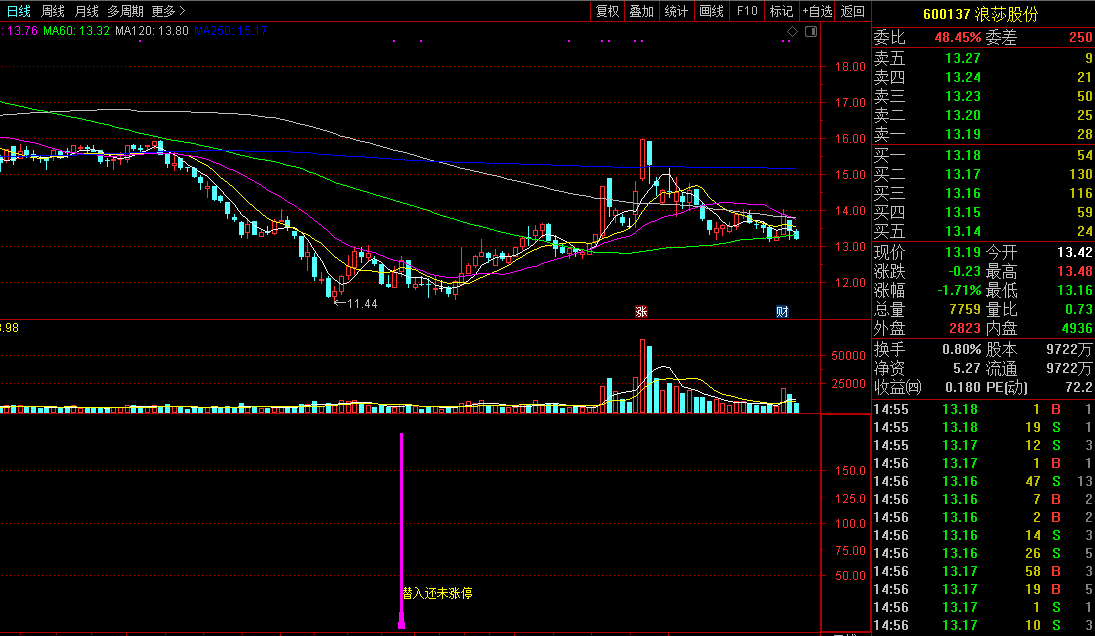
Task: Click the 18.00 price axis label
Action: [850, 67]
